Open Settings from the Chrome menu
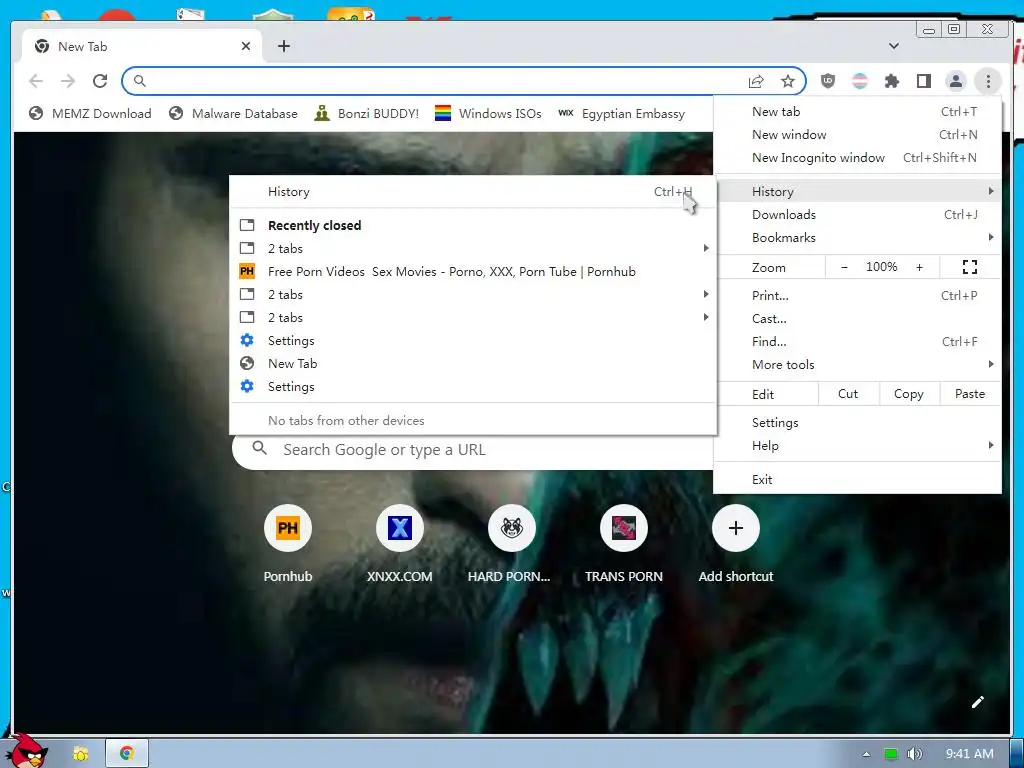Viewport: 1024px width, 768px height. click(857, 423)
